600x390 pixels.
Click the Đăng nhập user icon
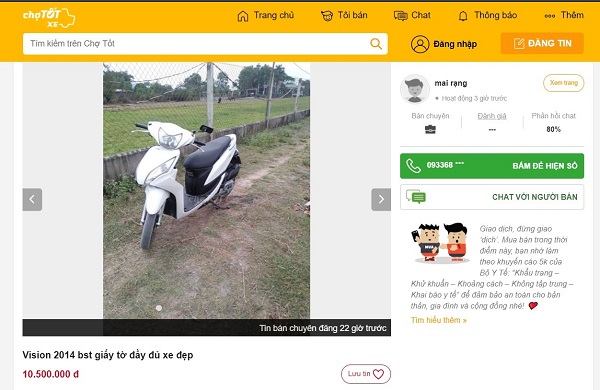420,44
